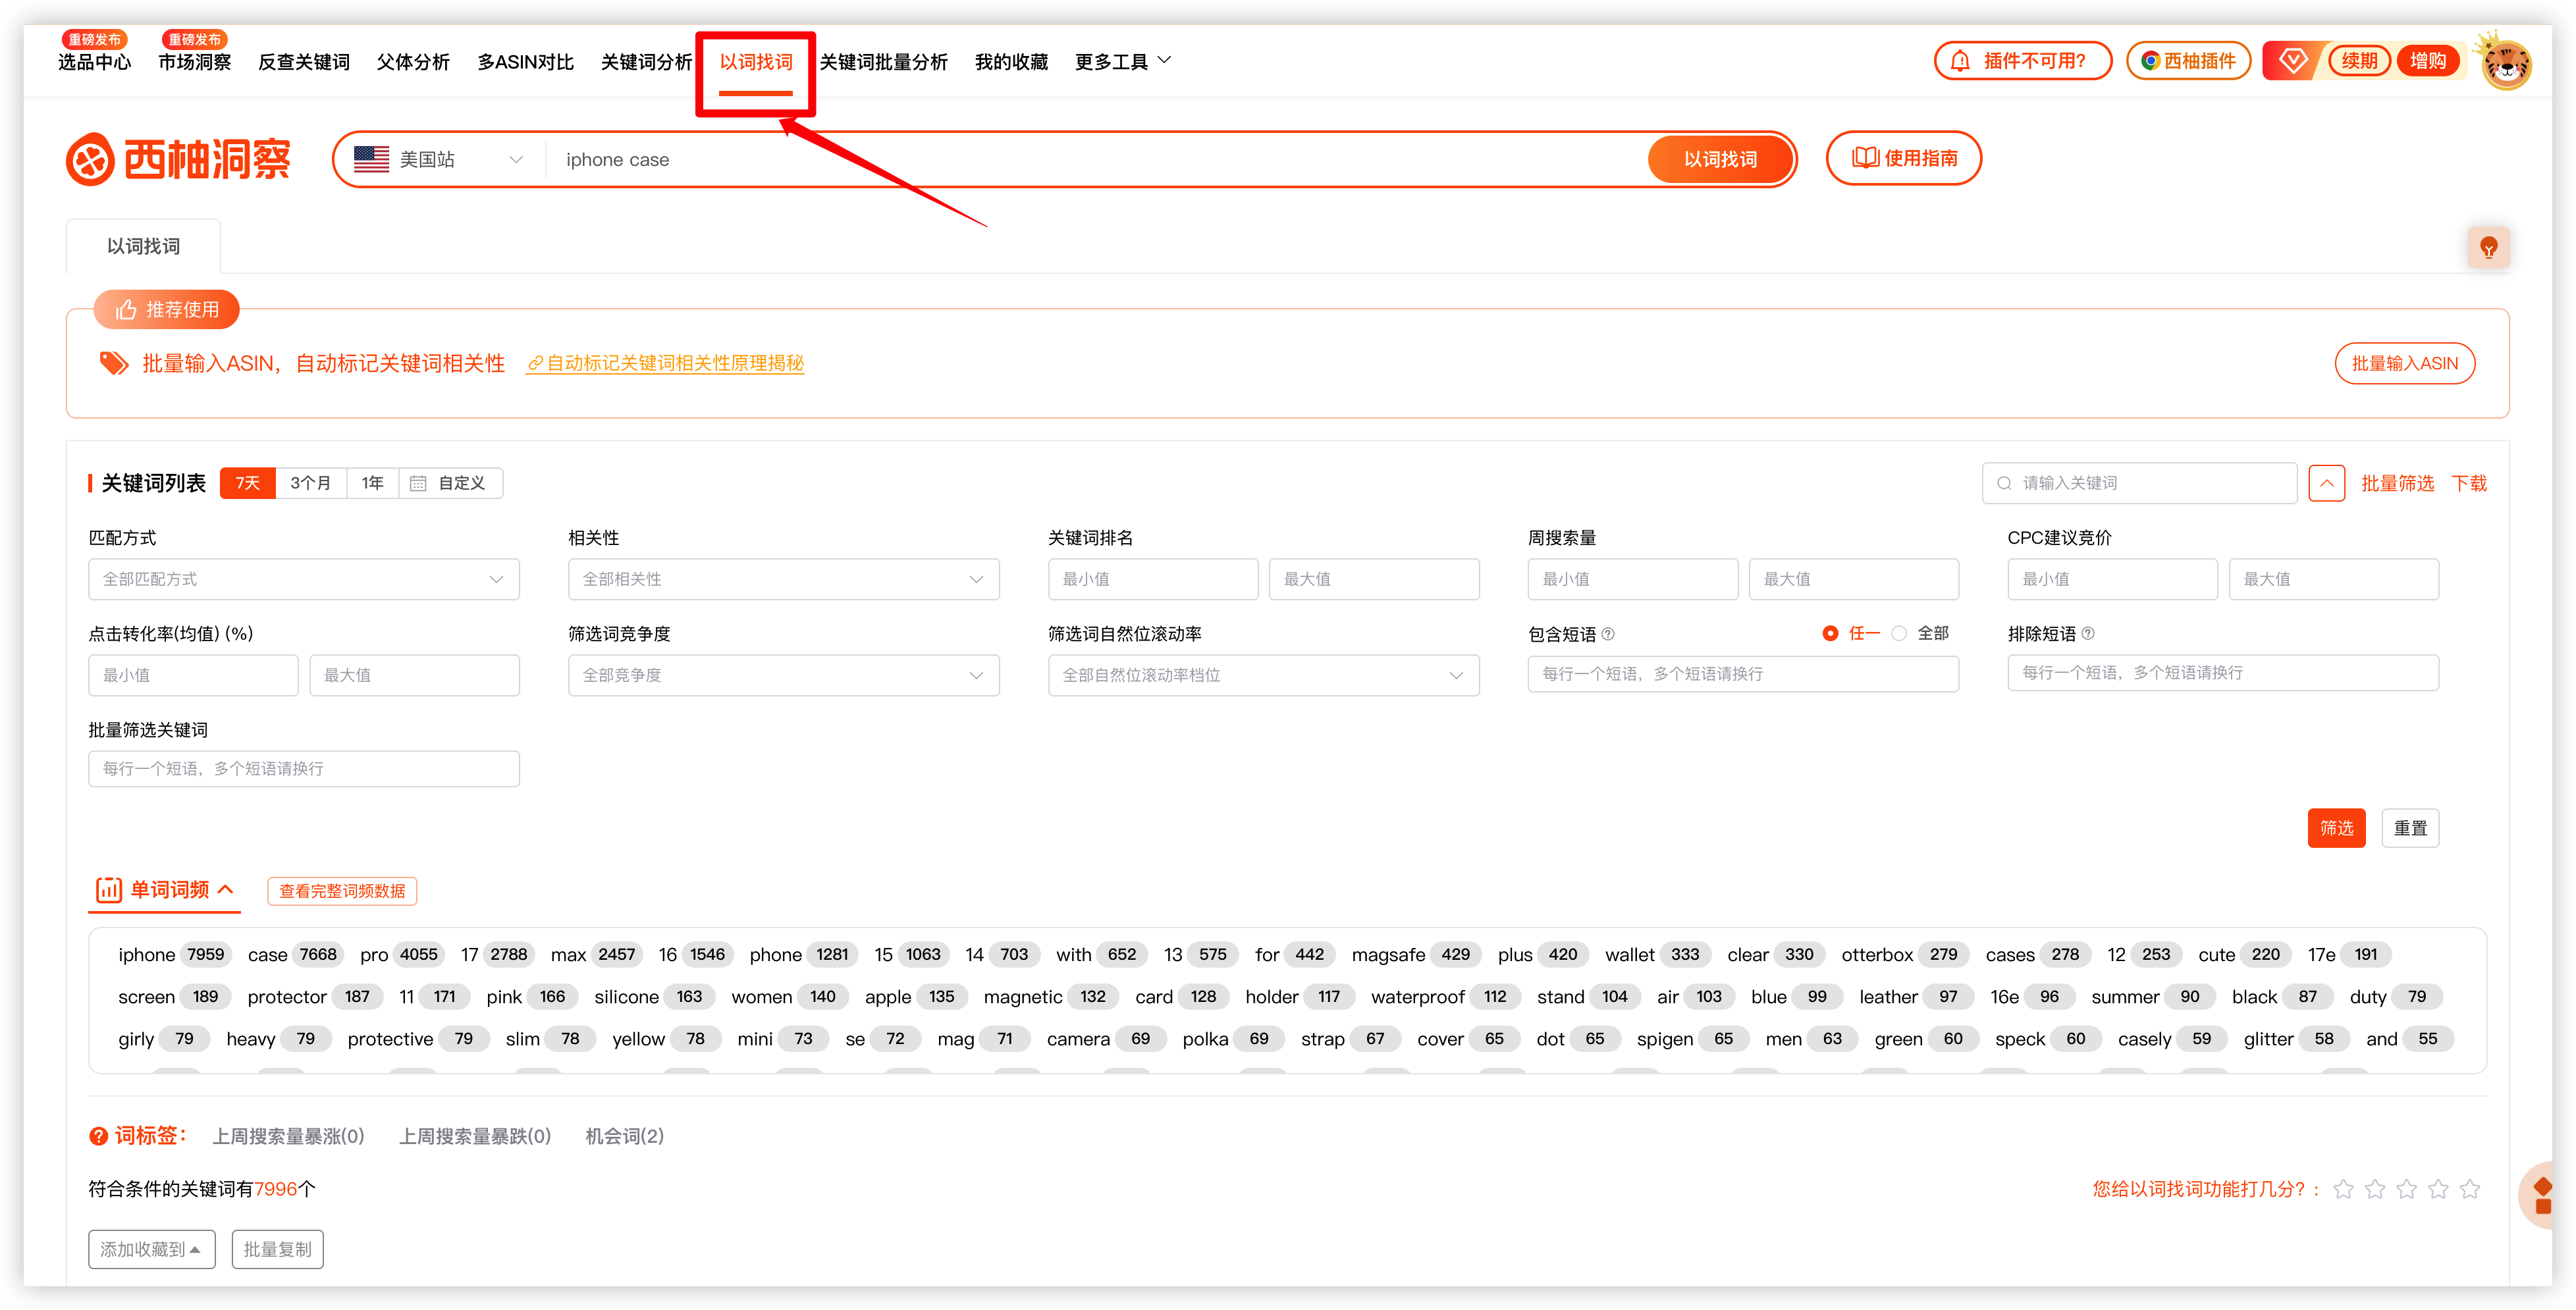Select the 任一 radio option
Viewport: 2576px width, 1310px height.
(1830, 633)
